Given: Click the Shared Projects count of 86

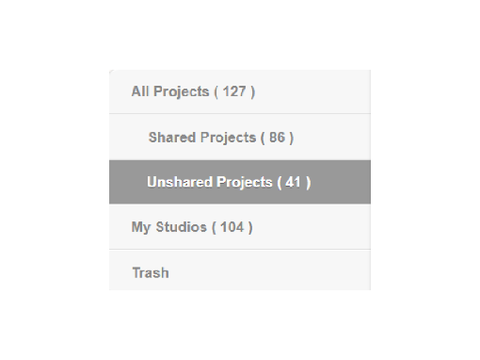Looking at the screenshot, I should (277, 137).
